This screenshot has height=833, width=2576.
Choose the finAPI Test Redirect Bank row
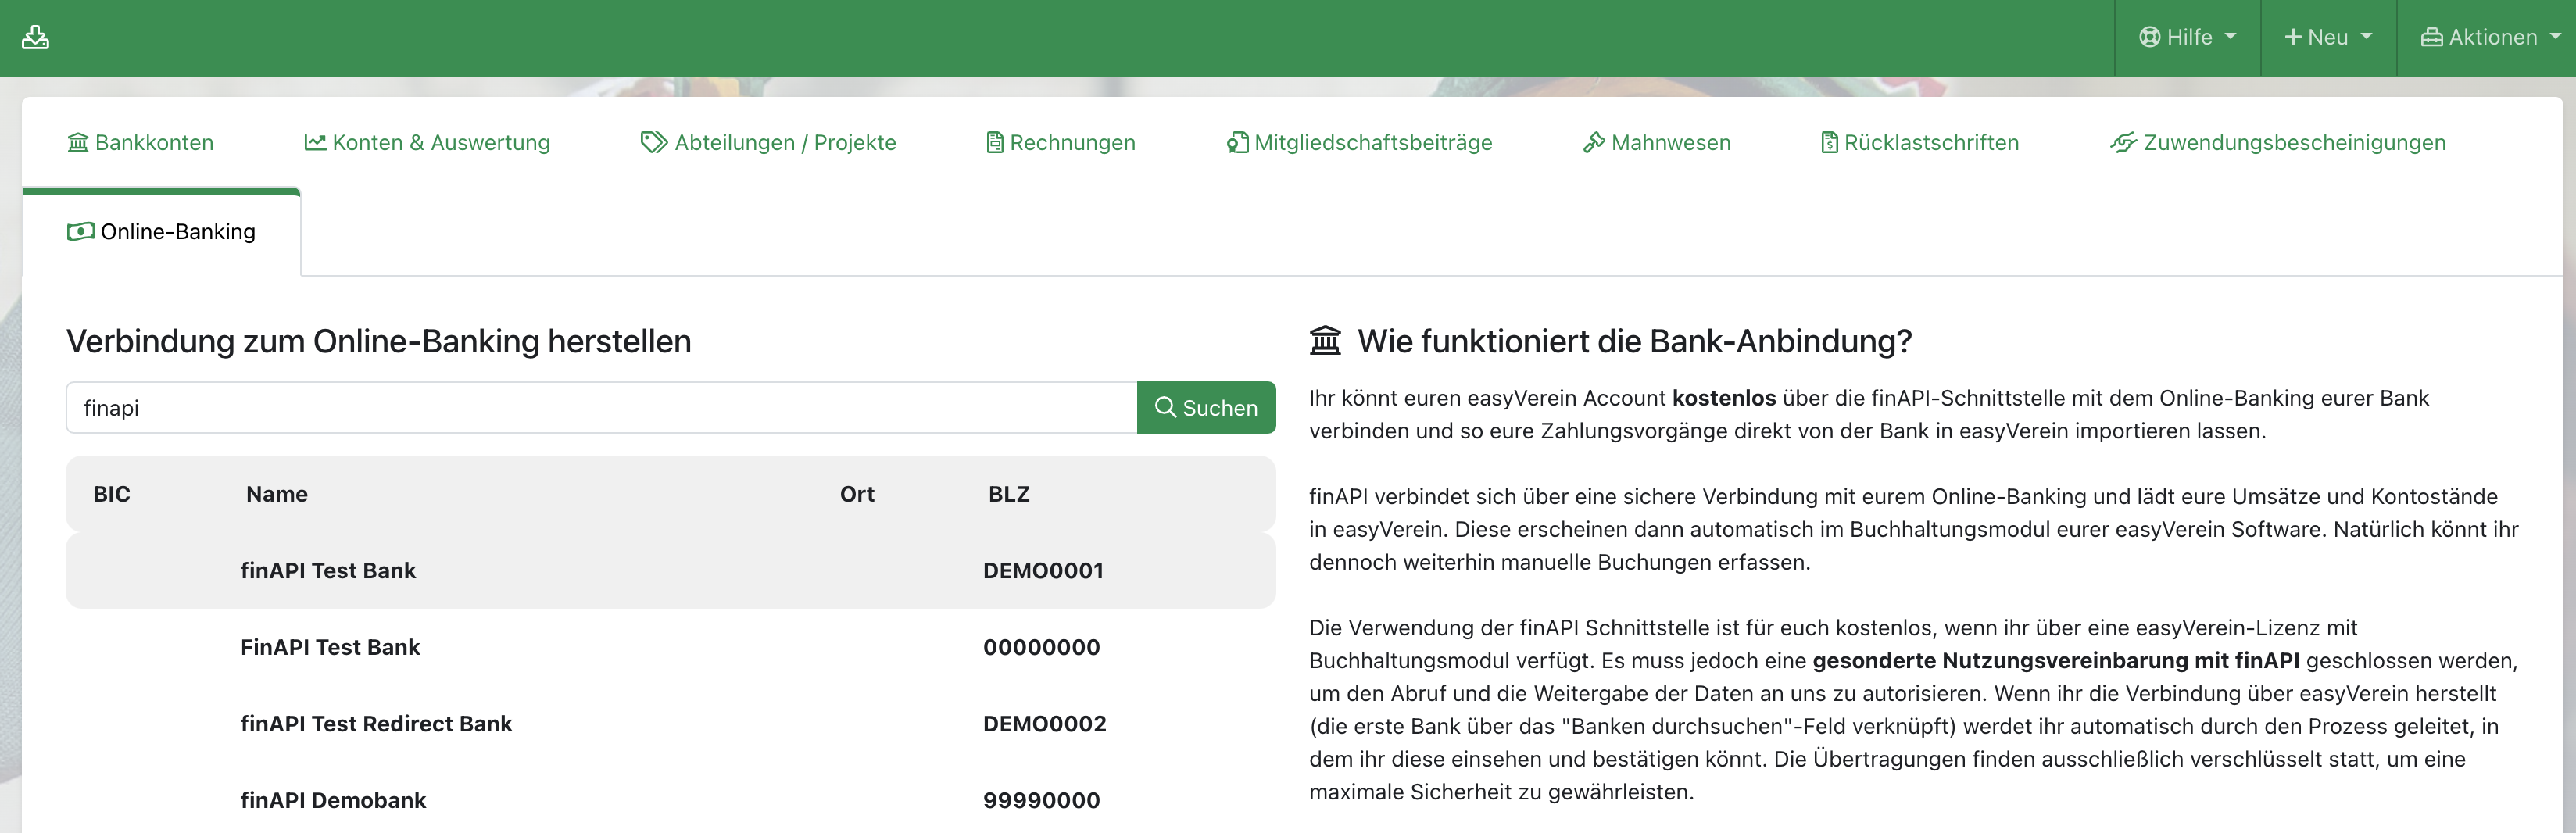tap(670, 723)
